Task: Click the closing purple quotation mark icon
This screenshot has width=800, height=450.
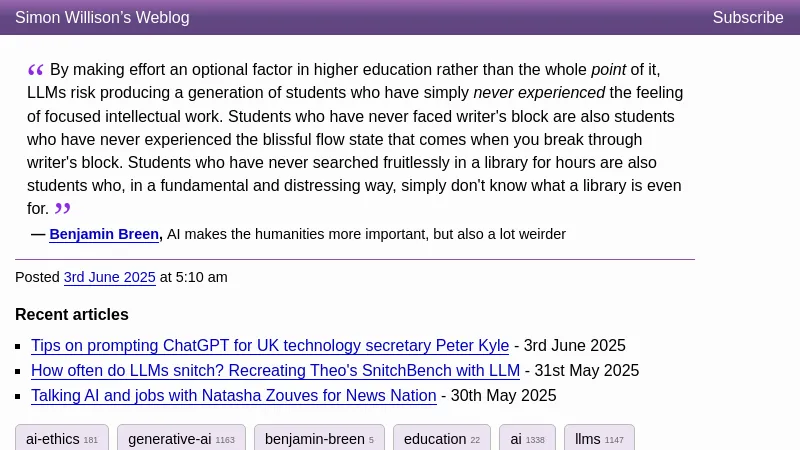Action: (63, 208)
